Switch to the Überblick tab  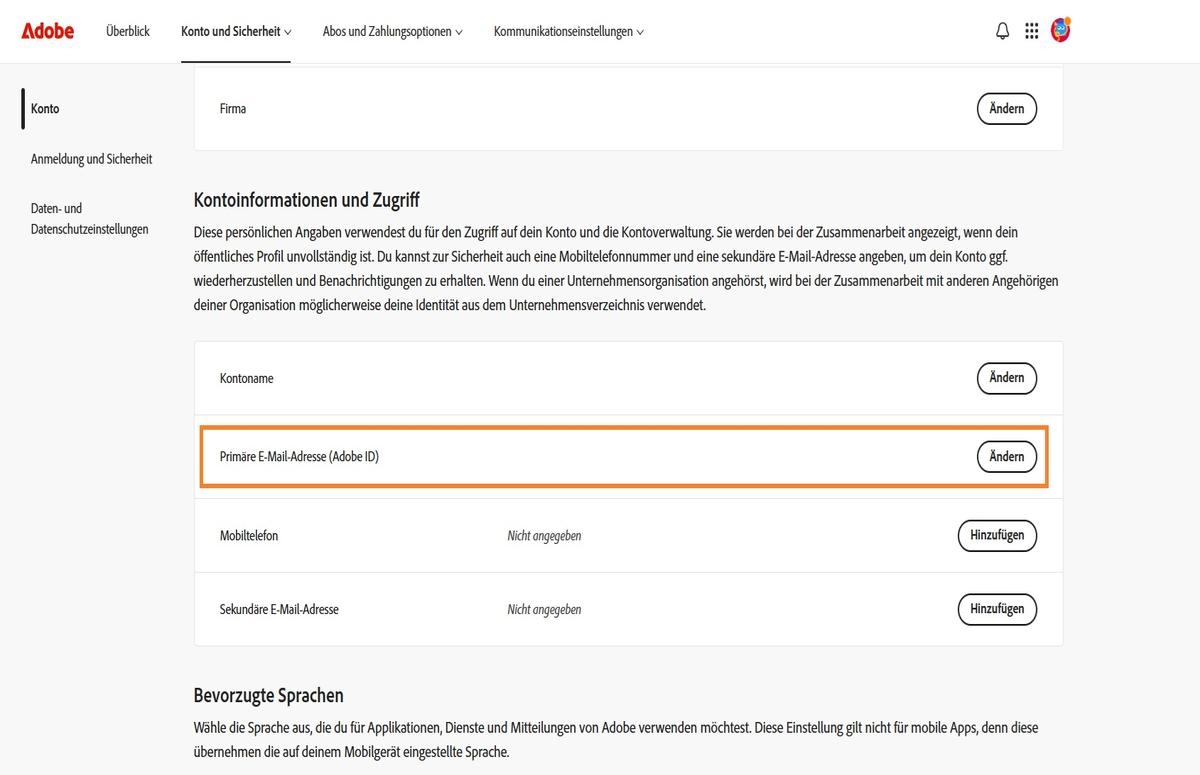click(x=128, y=31)
